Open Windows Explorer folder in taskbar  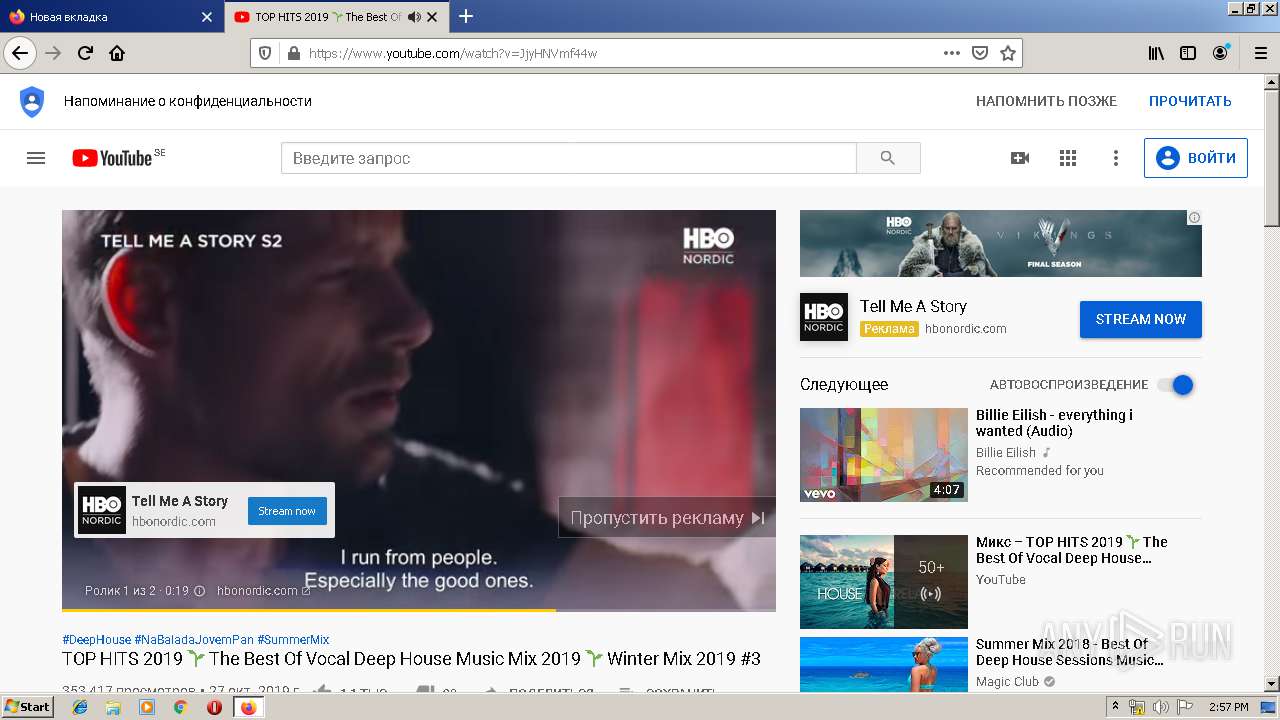[113, 707]
